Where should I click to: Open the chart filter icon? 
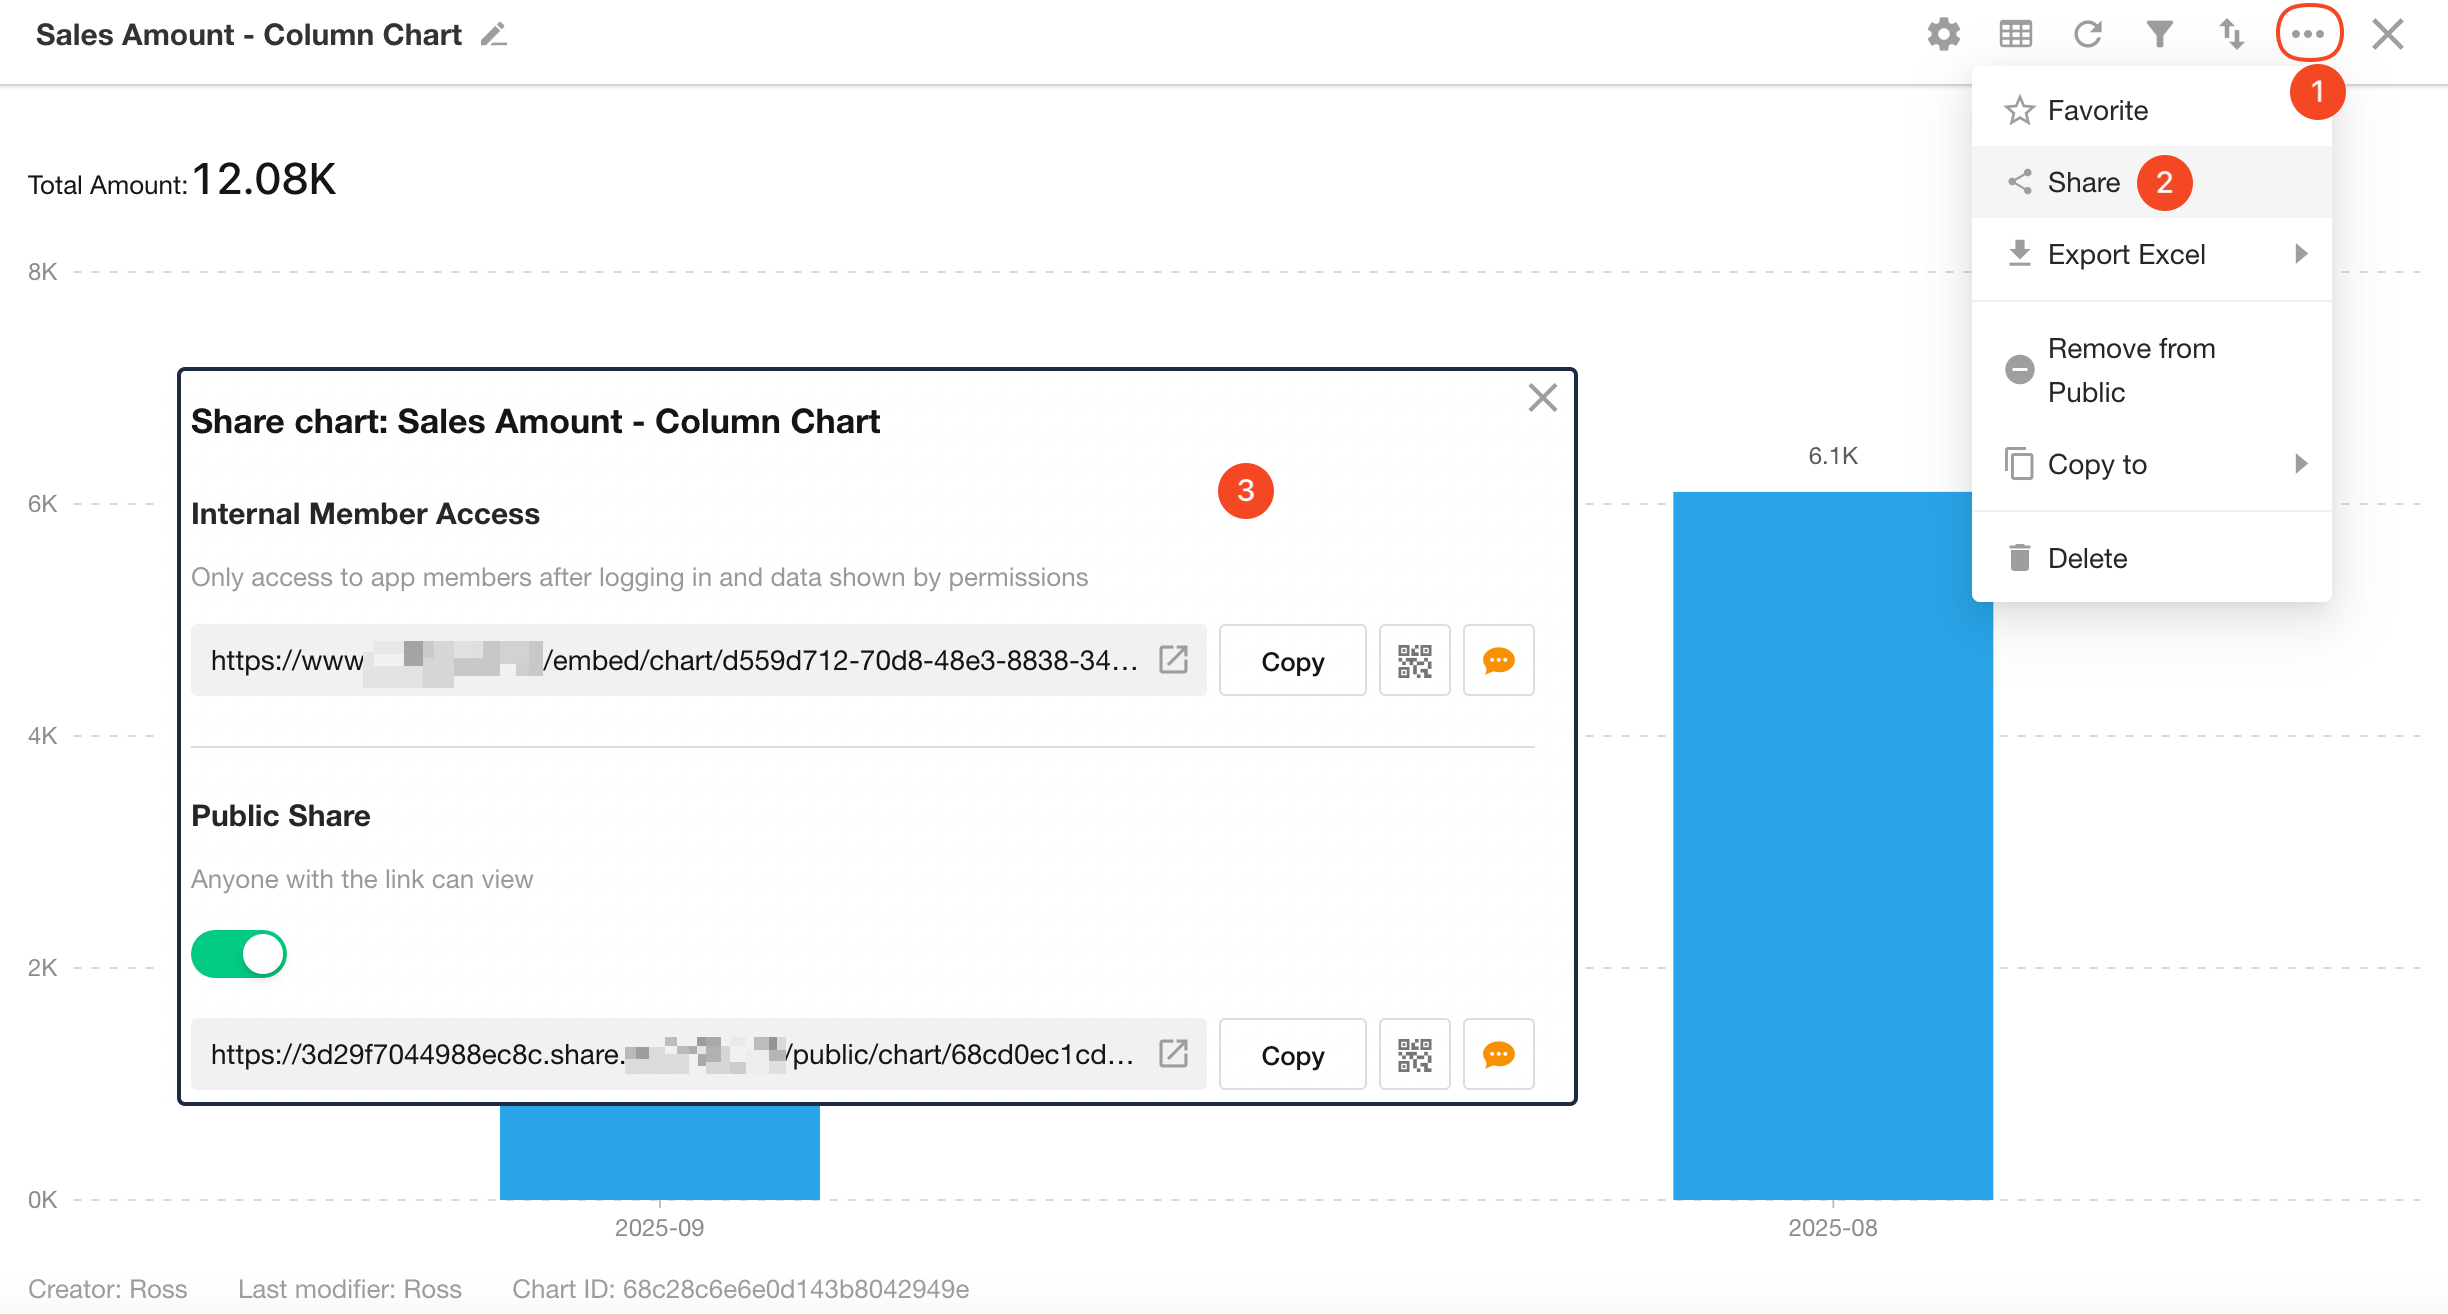point(2159,35)
